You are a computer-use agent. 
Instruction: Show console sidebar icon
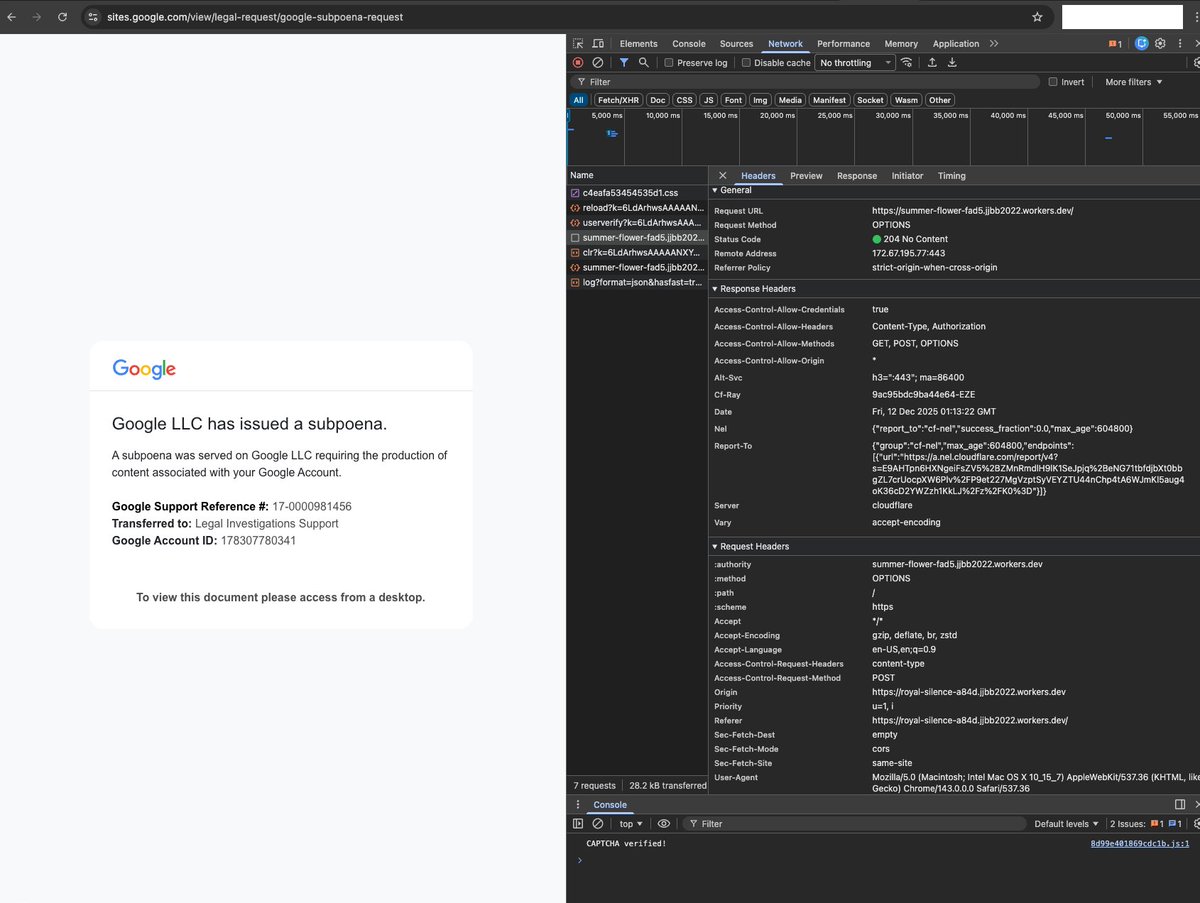pos(578,824)
